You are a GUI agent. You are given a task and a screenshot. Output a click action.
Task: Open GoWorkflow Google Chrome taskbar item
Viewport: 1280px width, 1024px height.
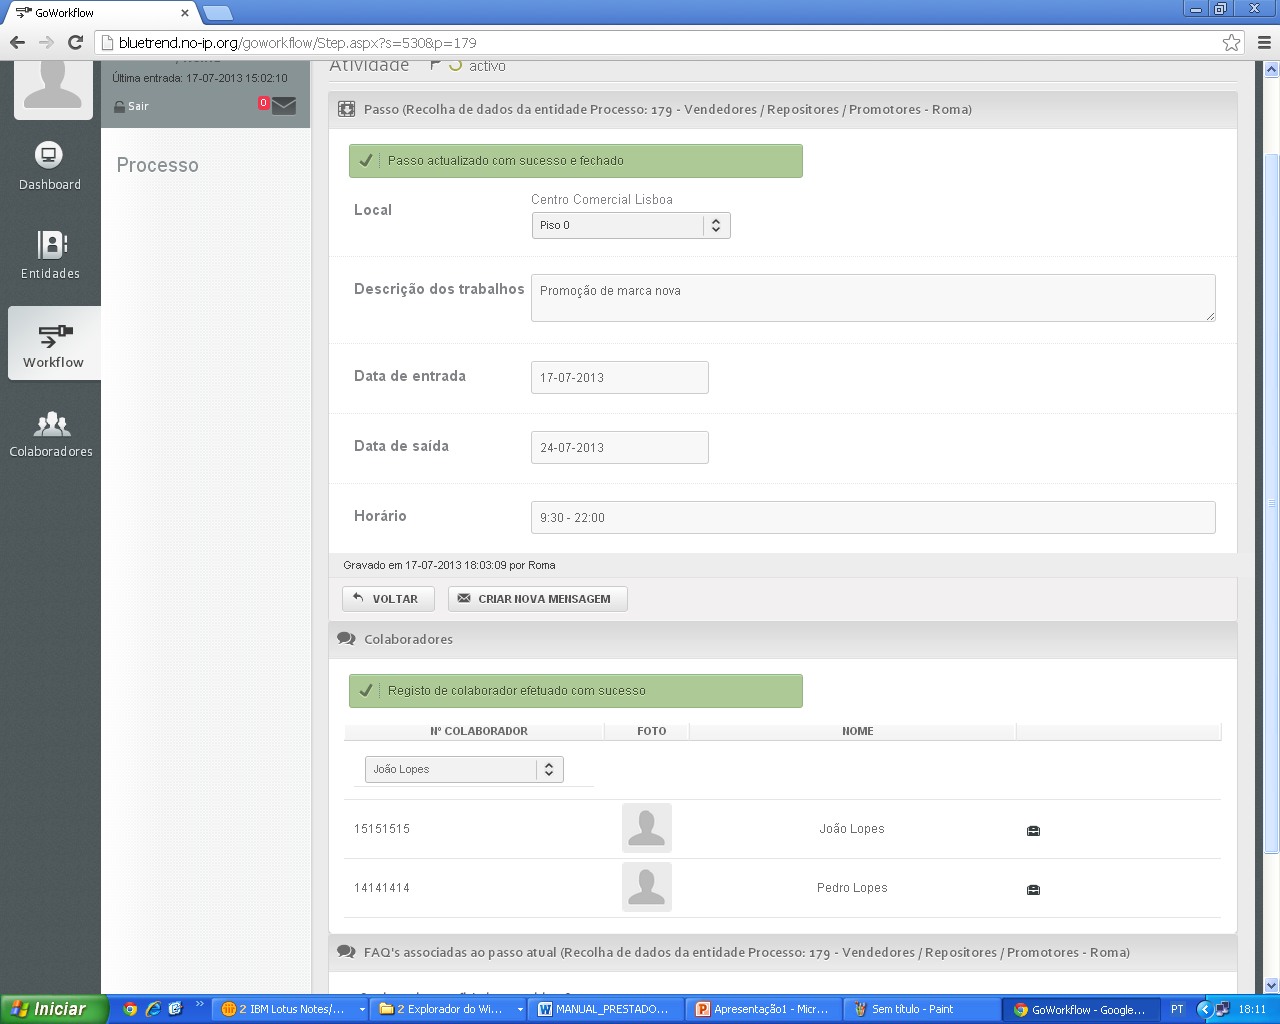1083,1009
